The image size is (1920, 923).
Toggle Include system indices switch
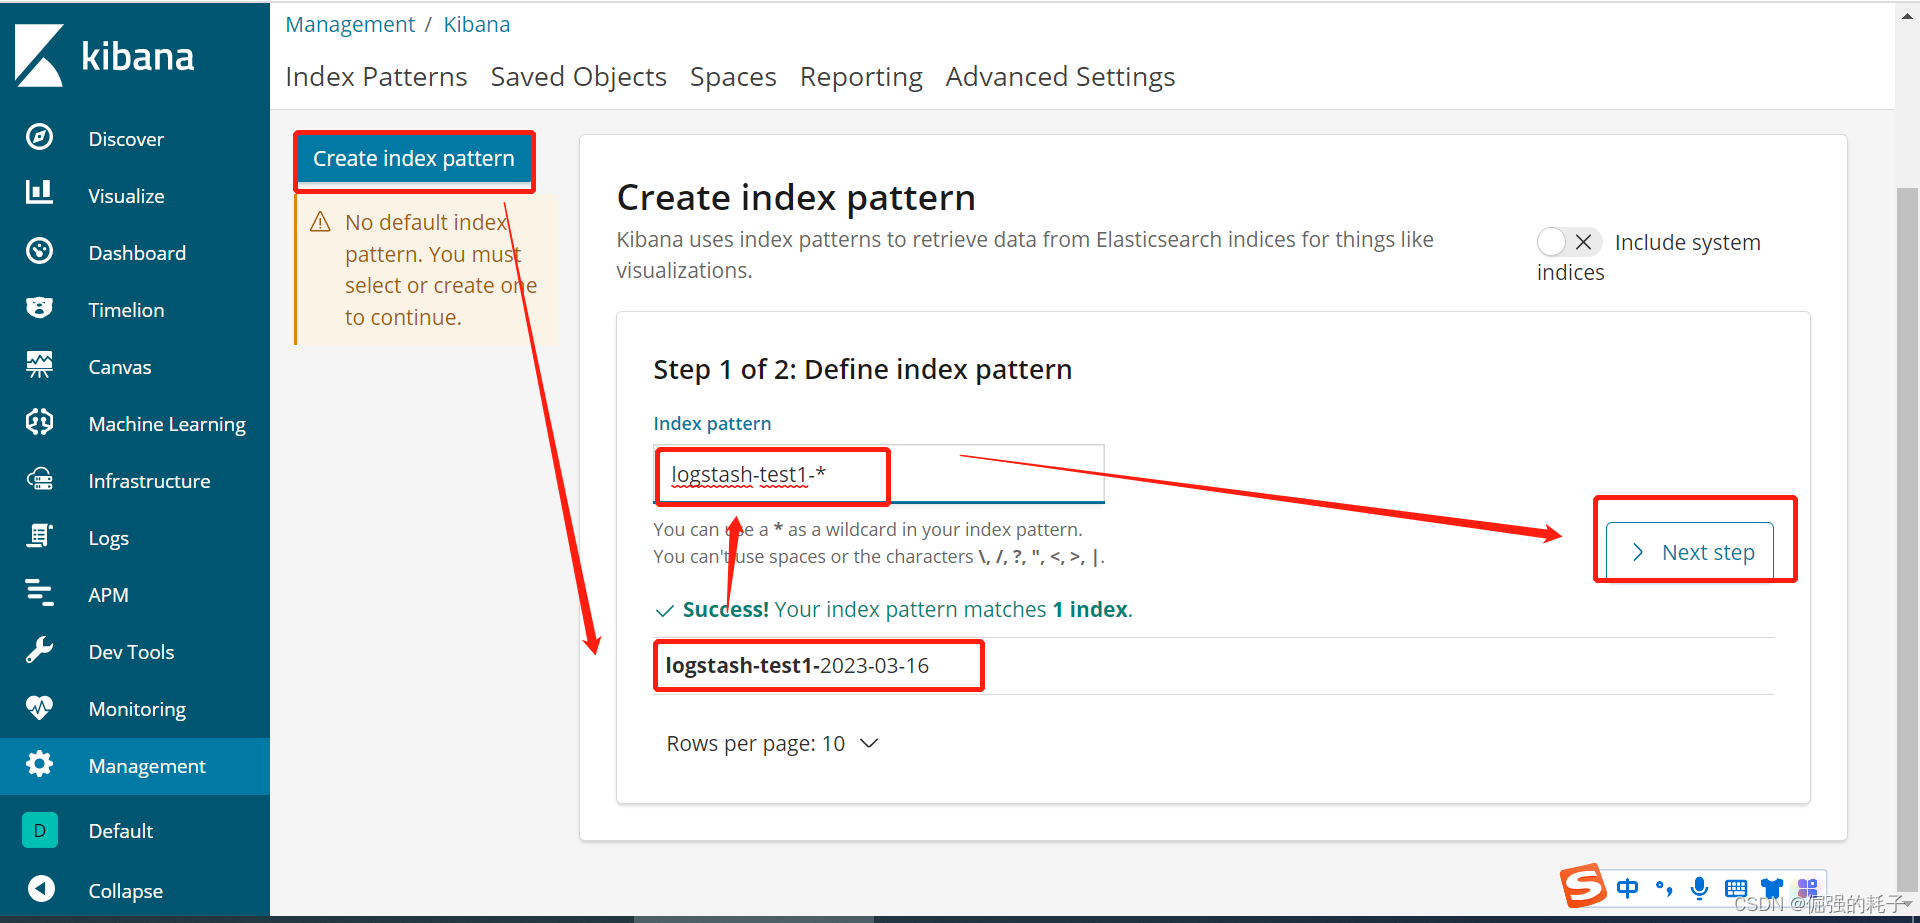click(1568, 242)
